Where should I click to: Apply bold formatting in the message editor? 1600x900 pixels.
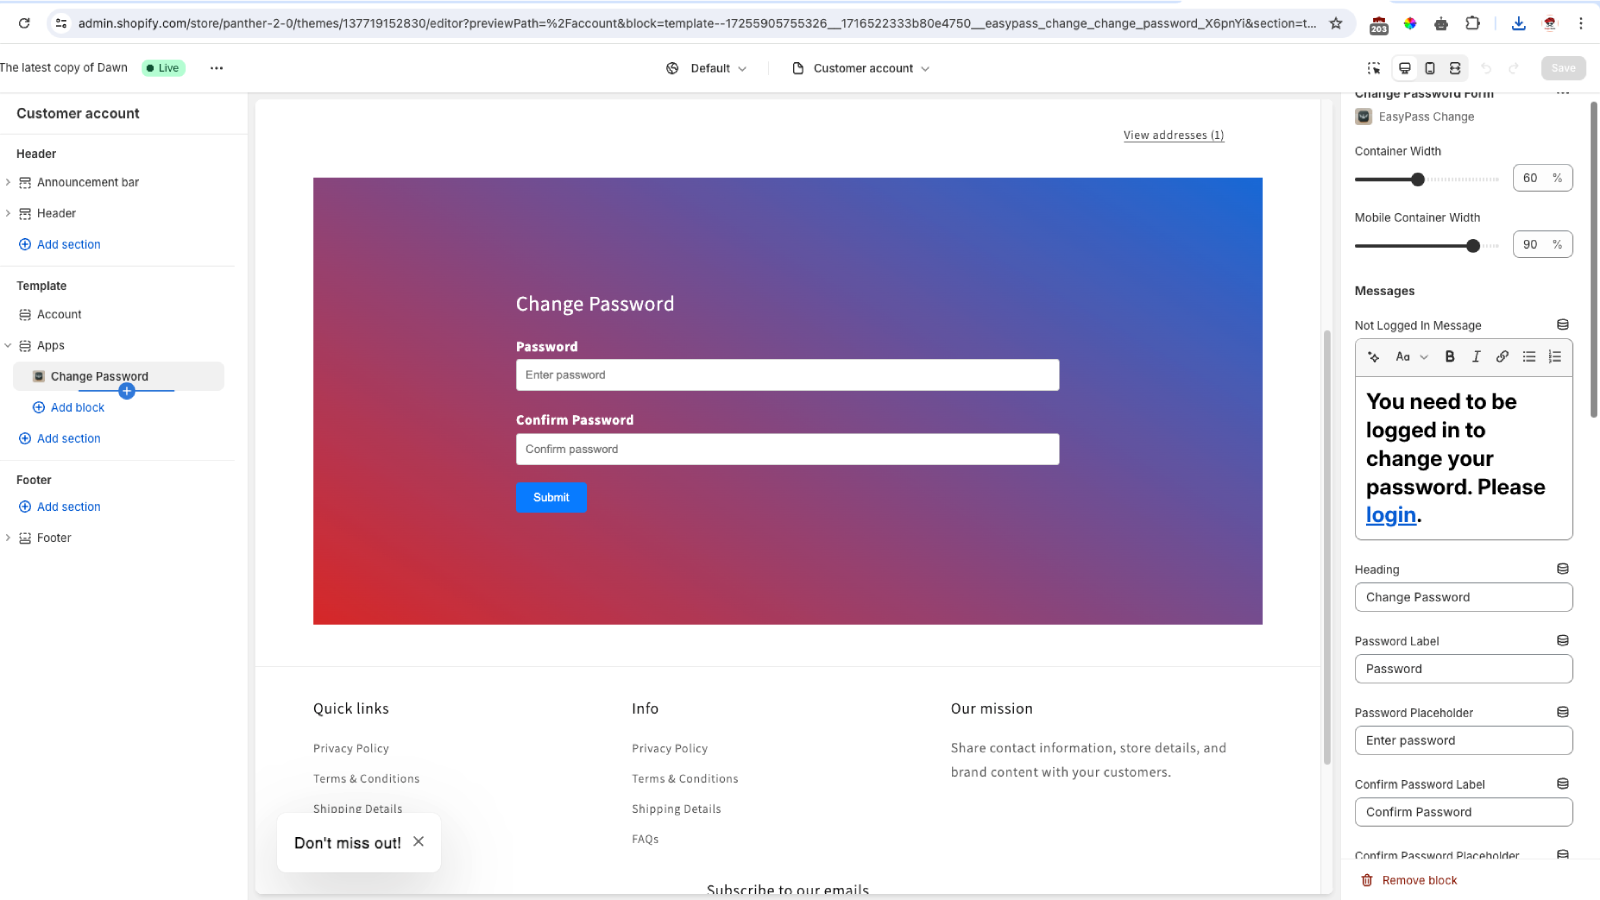coord(1449,356)
